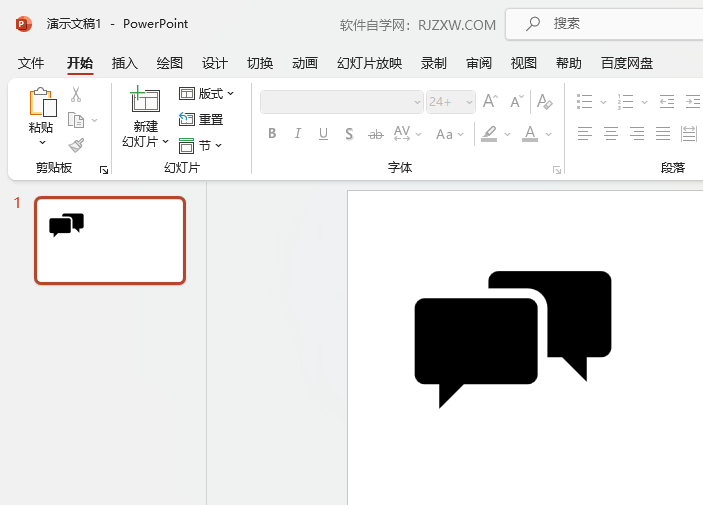Open highlight color dropdown arrow
This screenshot has height=505, width=703.
[507, 134]
